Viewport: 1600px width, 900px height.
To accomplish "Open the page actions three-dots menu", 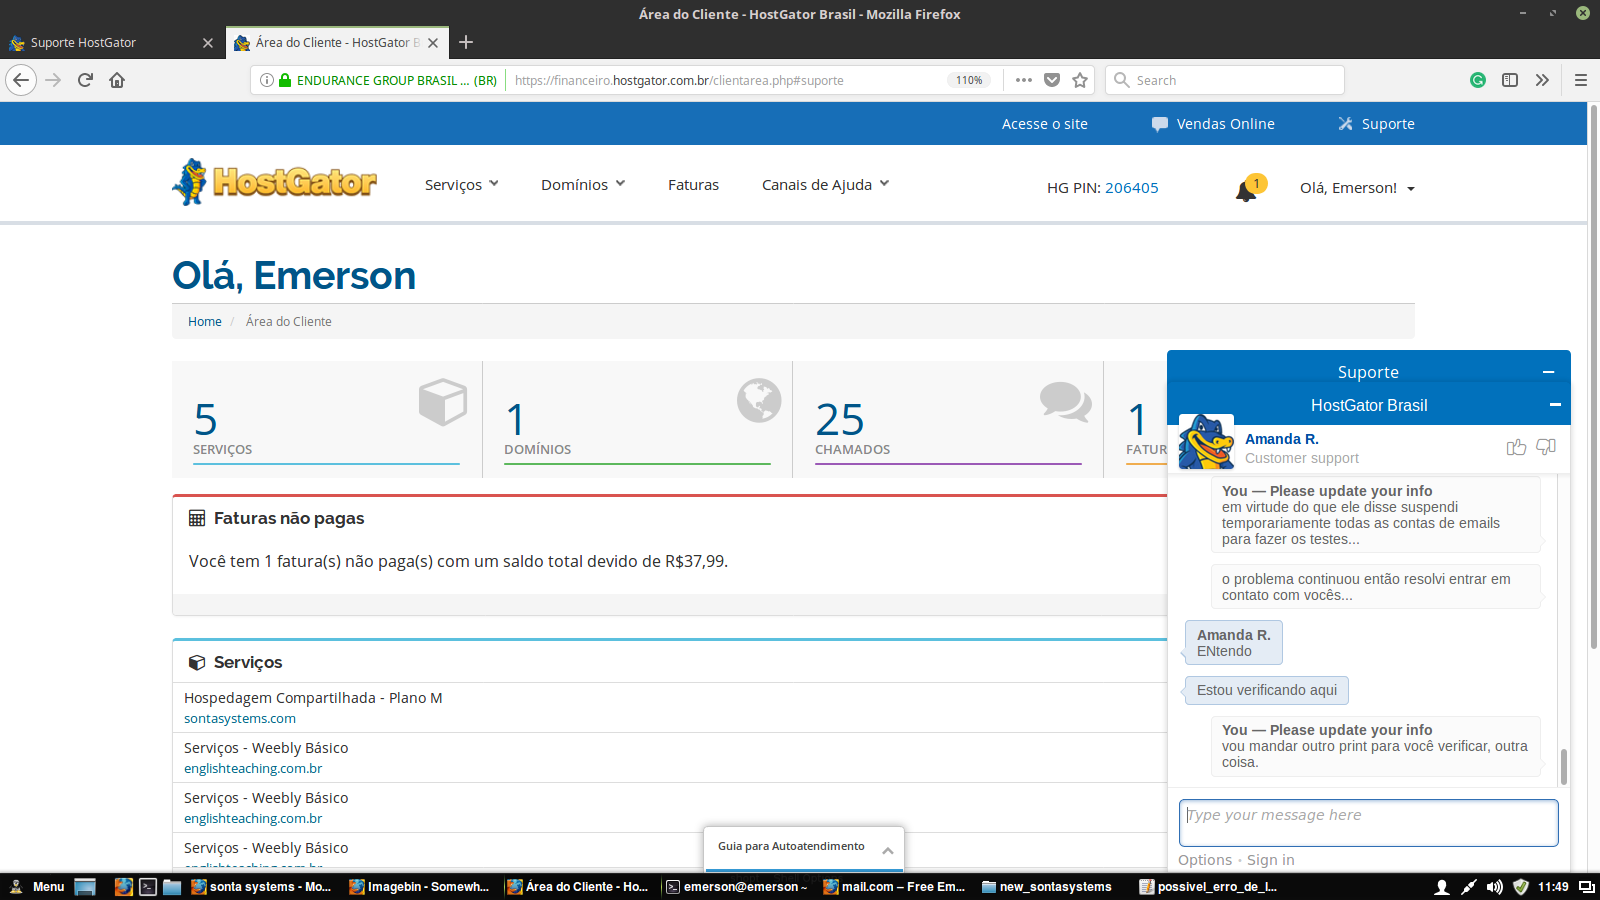I will [1024, 80].
